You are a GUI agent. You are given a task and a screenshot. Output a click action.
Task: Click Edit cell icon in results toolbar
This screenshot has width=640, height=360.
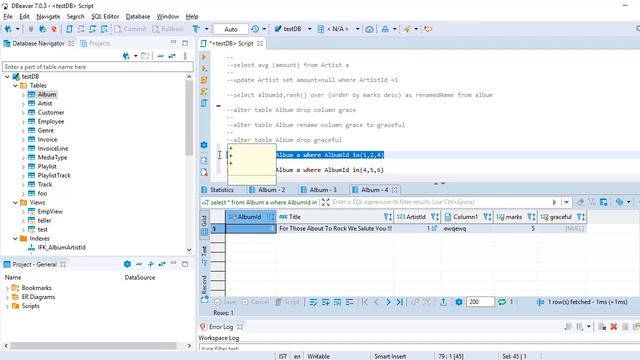coord(313,302)
